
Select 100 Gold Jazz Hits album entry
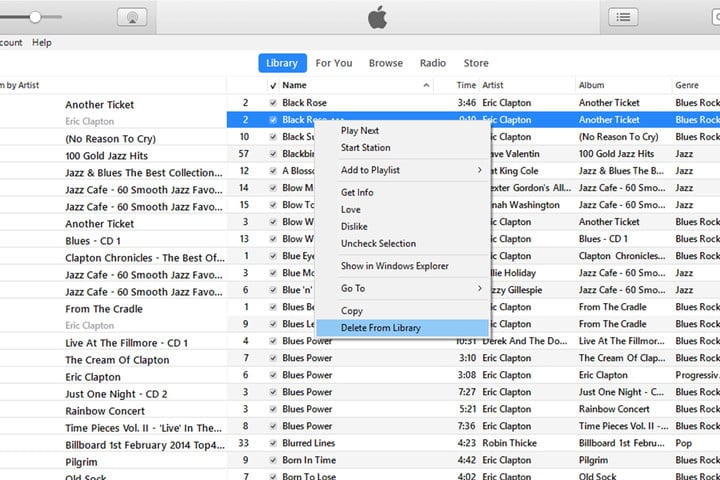coord(107,156)
